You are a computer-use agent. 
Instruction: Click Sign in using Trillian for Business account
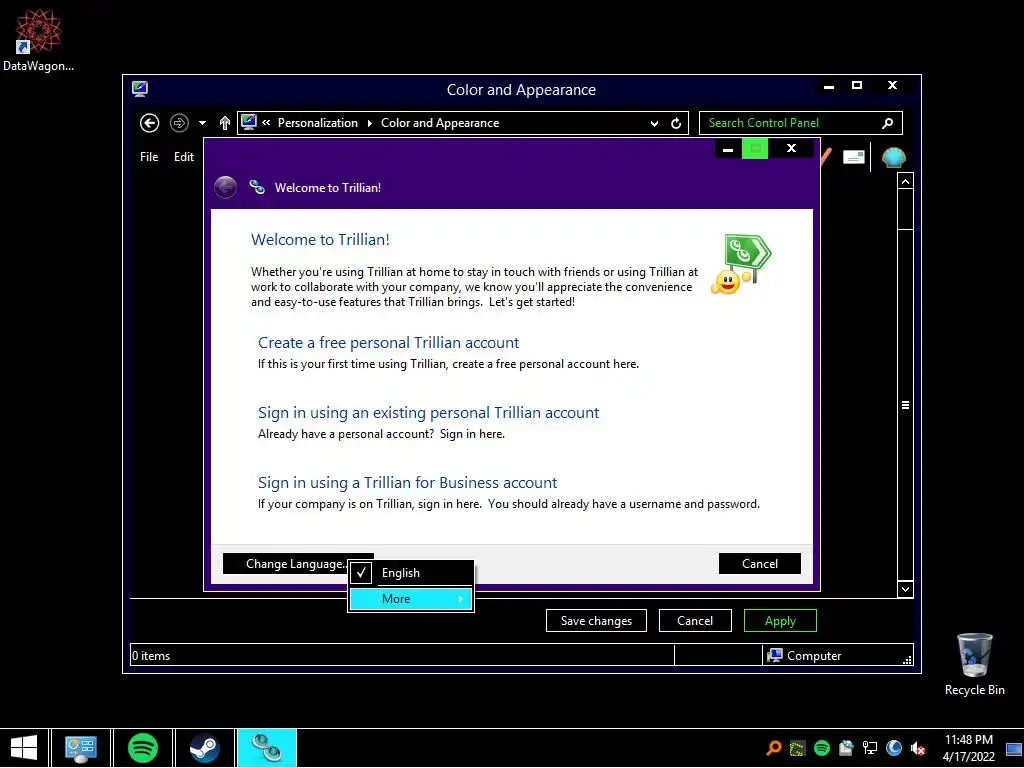pos(408,483)
